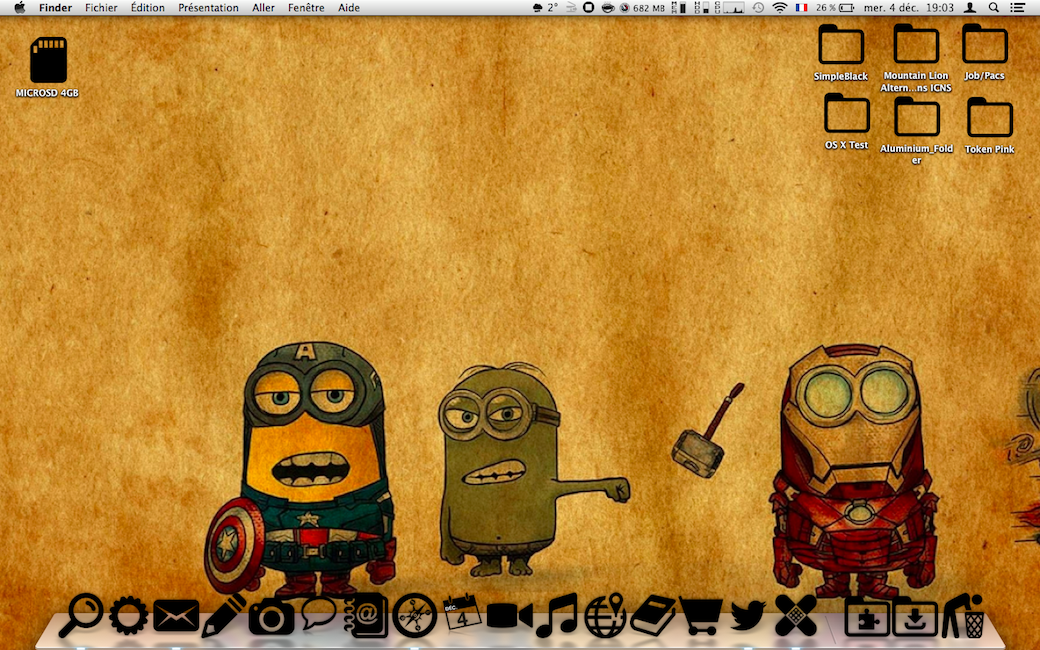
Task: Launch iBooks book icon in Dock
Action: coord(653,615)
